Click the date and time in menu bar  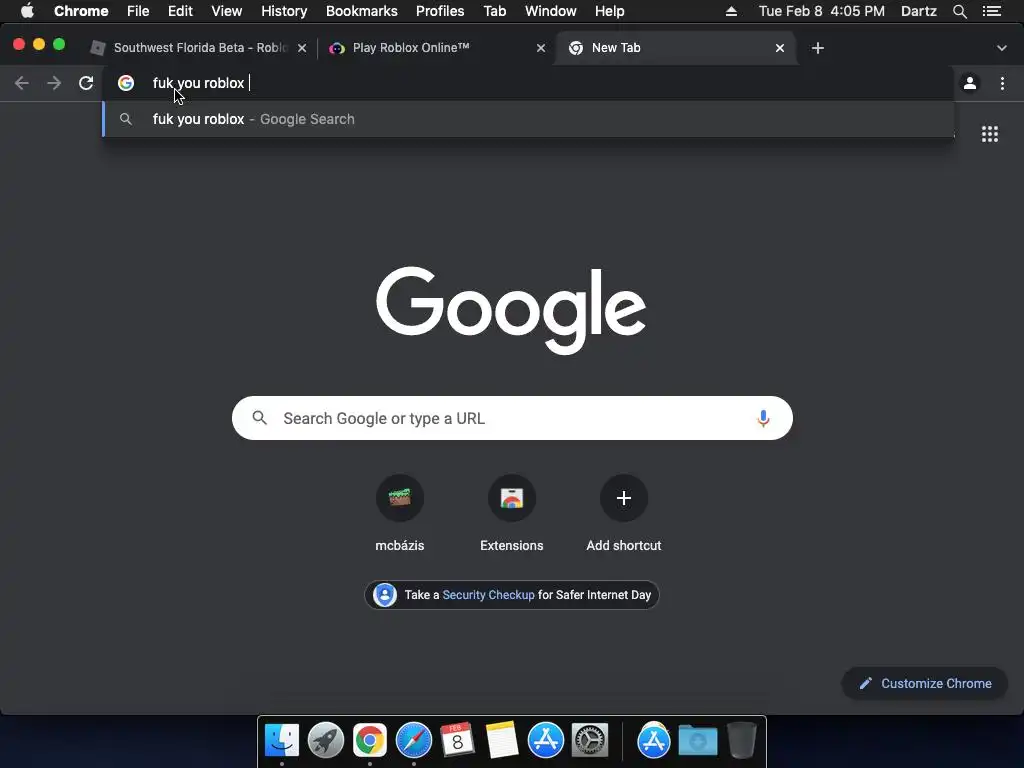coord(822,11)
